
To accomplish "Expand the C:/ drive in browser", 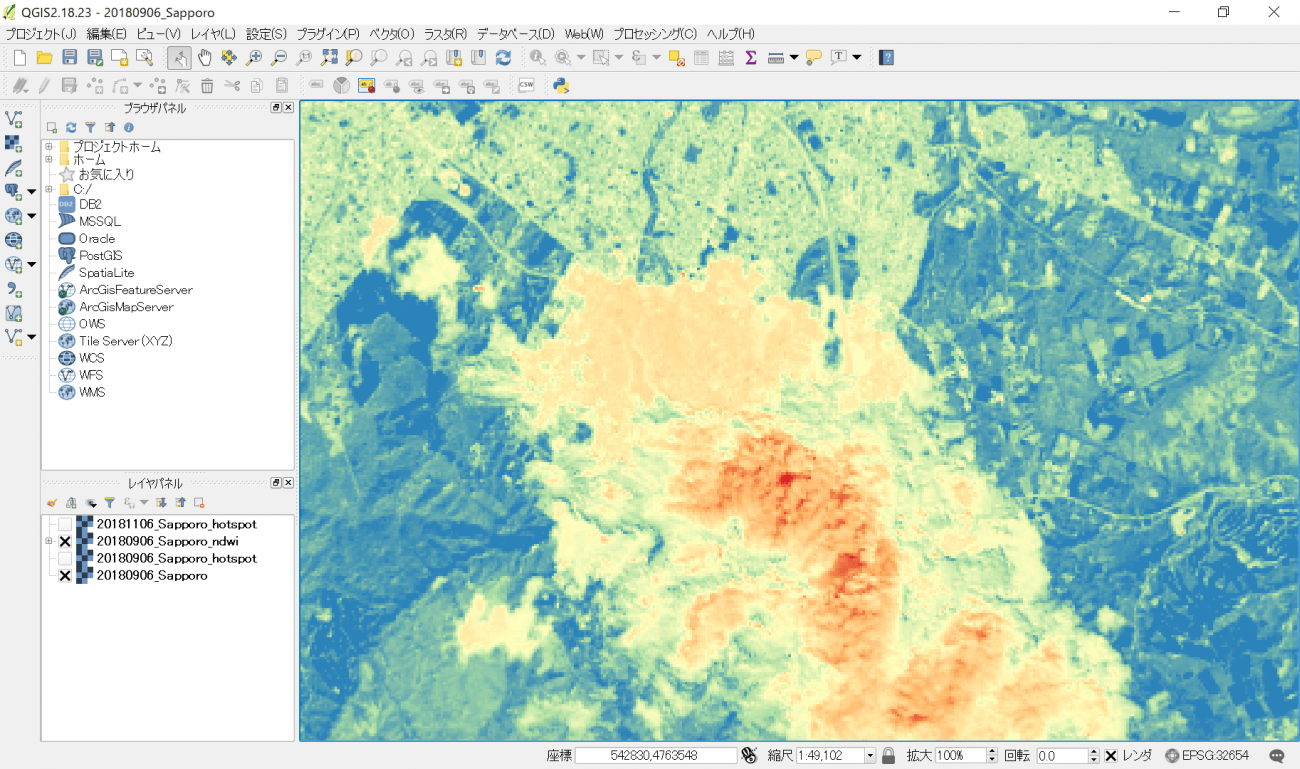I will [x=48, y=189].
